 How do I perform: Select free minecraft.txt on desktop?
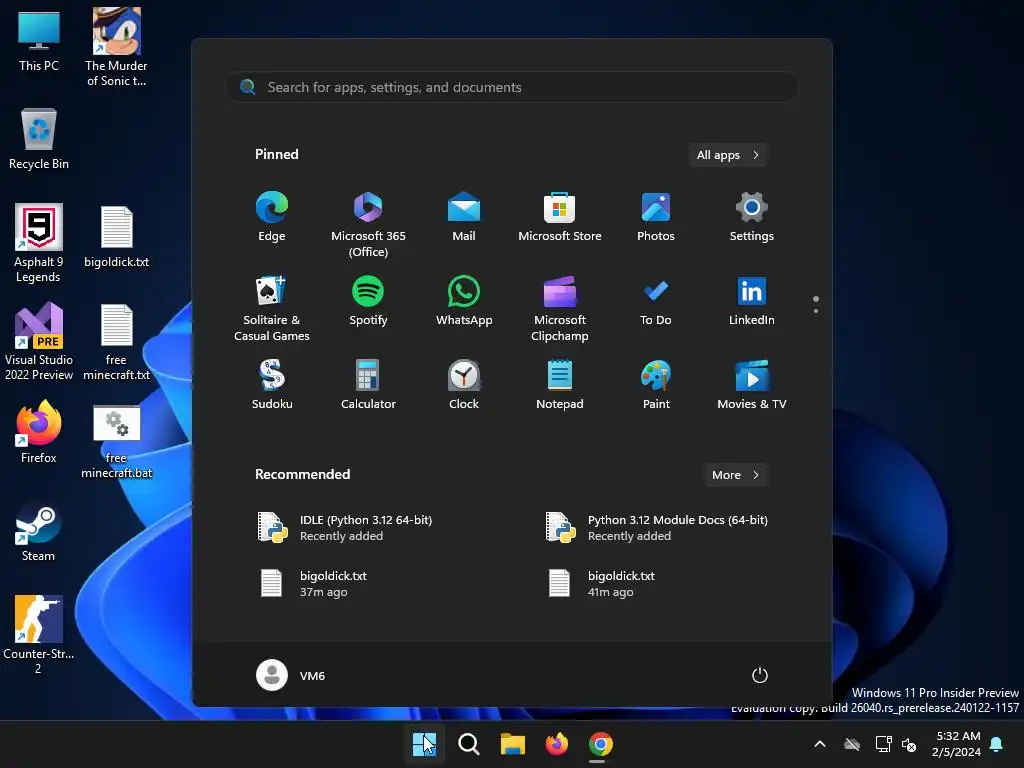pyautogui.click(x=116, y=342)
